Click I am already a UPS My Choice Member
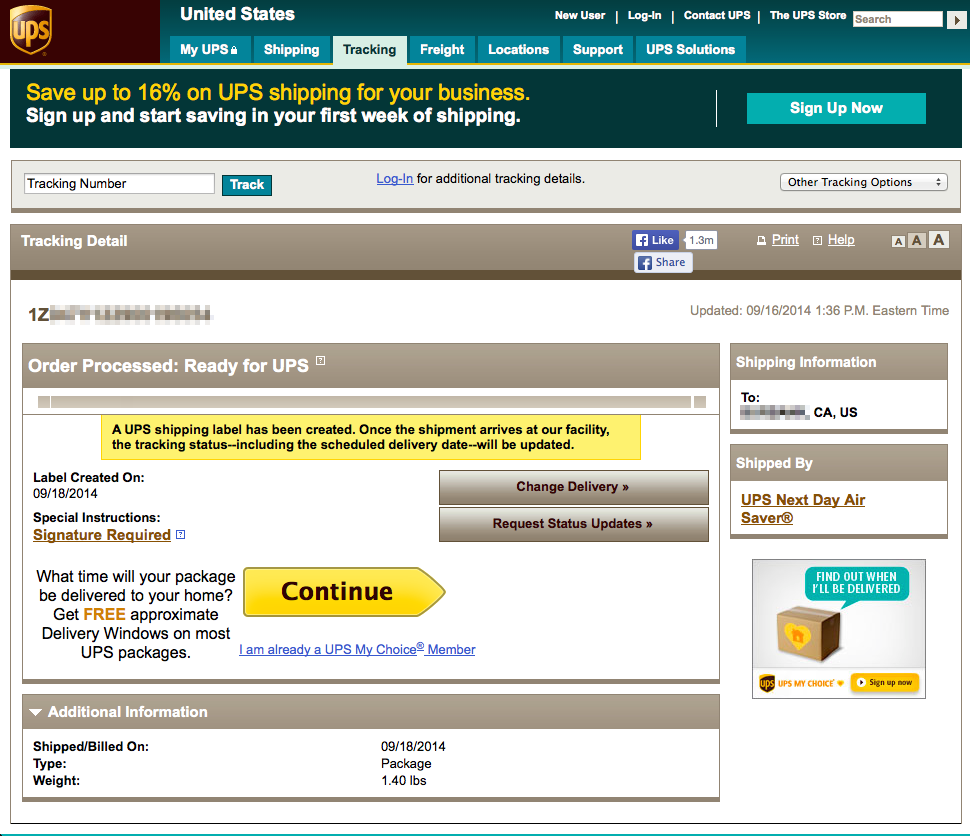The height and width of the screenshot is (836, 970). (357, 649)
